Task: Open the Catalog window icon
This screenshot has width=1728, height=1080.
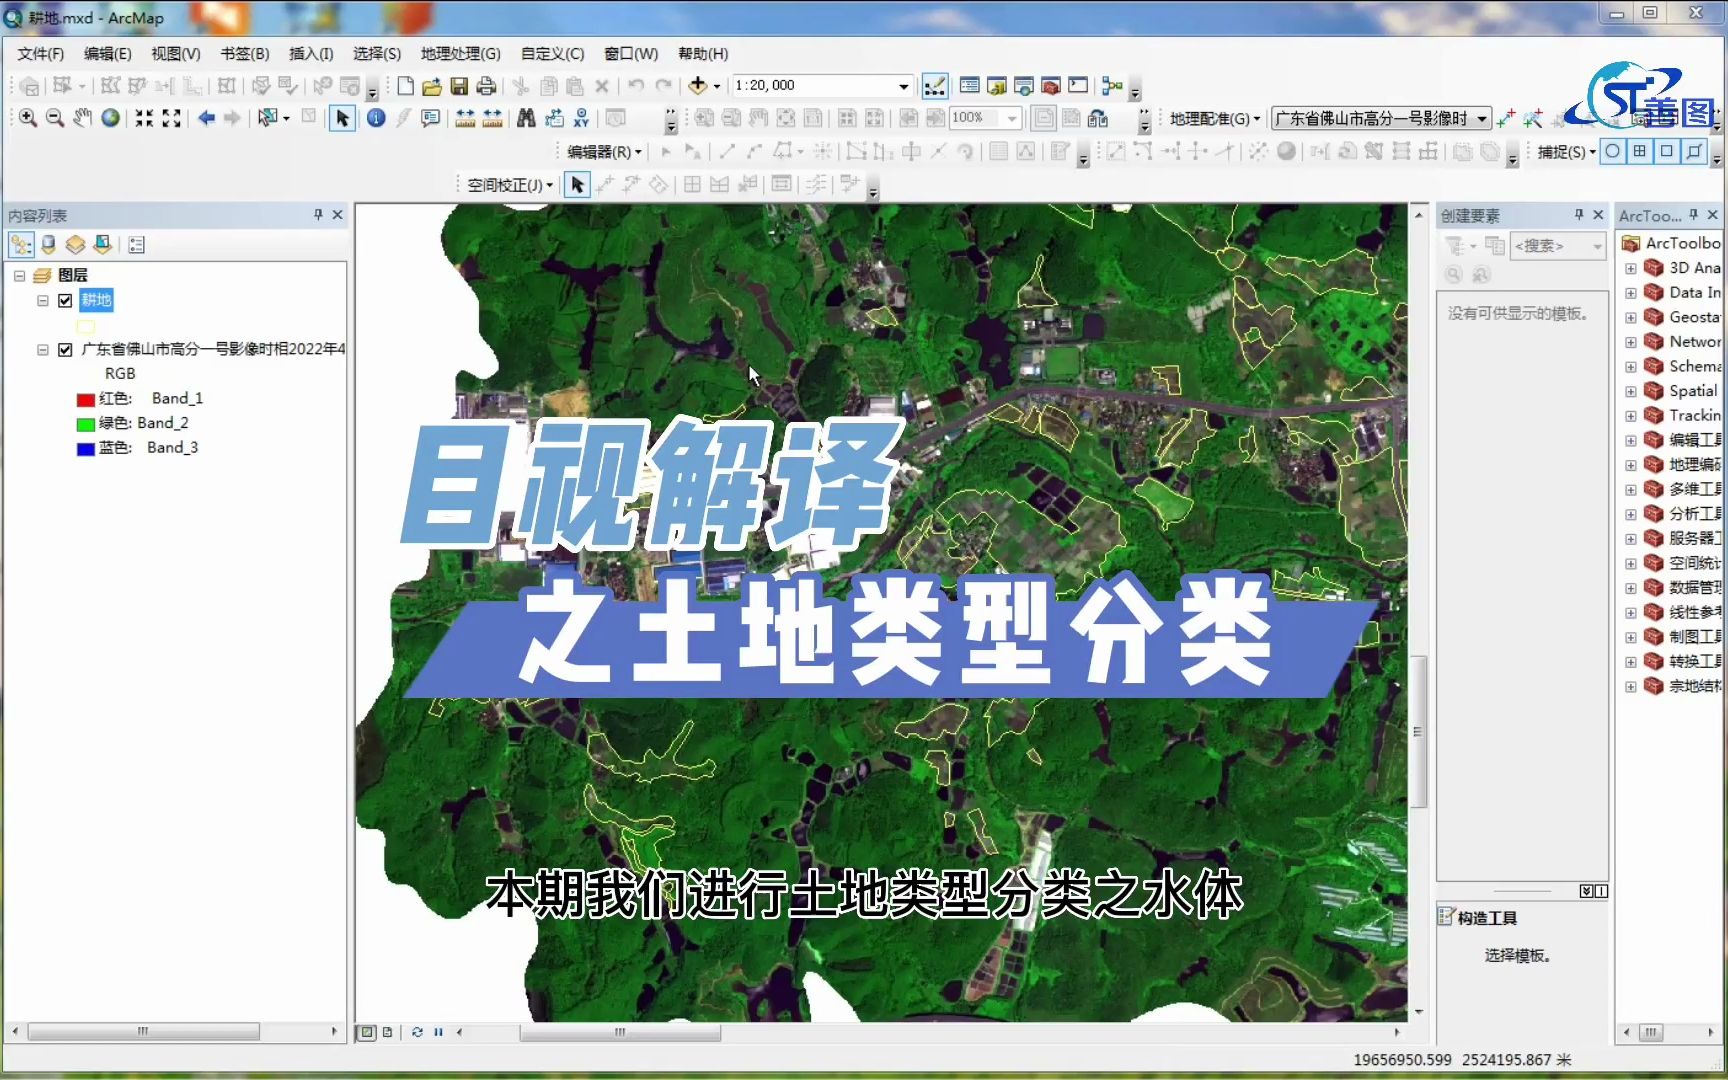Action: click(x=996, y=86)
